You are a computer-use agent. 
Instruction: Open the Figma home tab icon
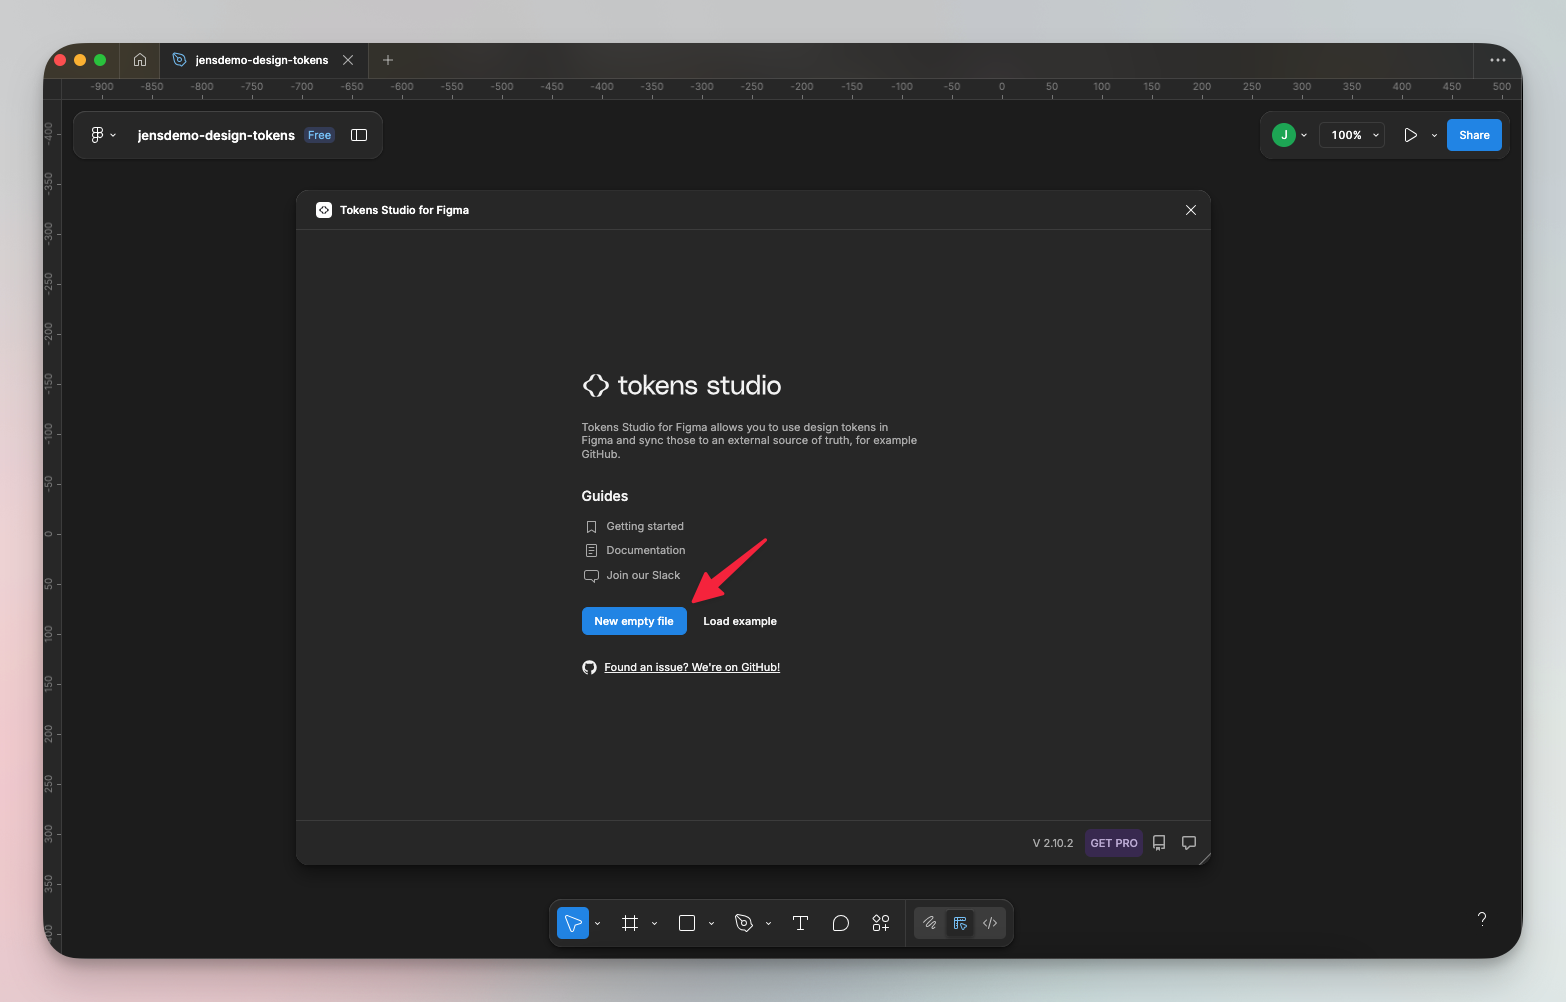click(x=140, y=60)
